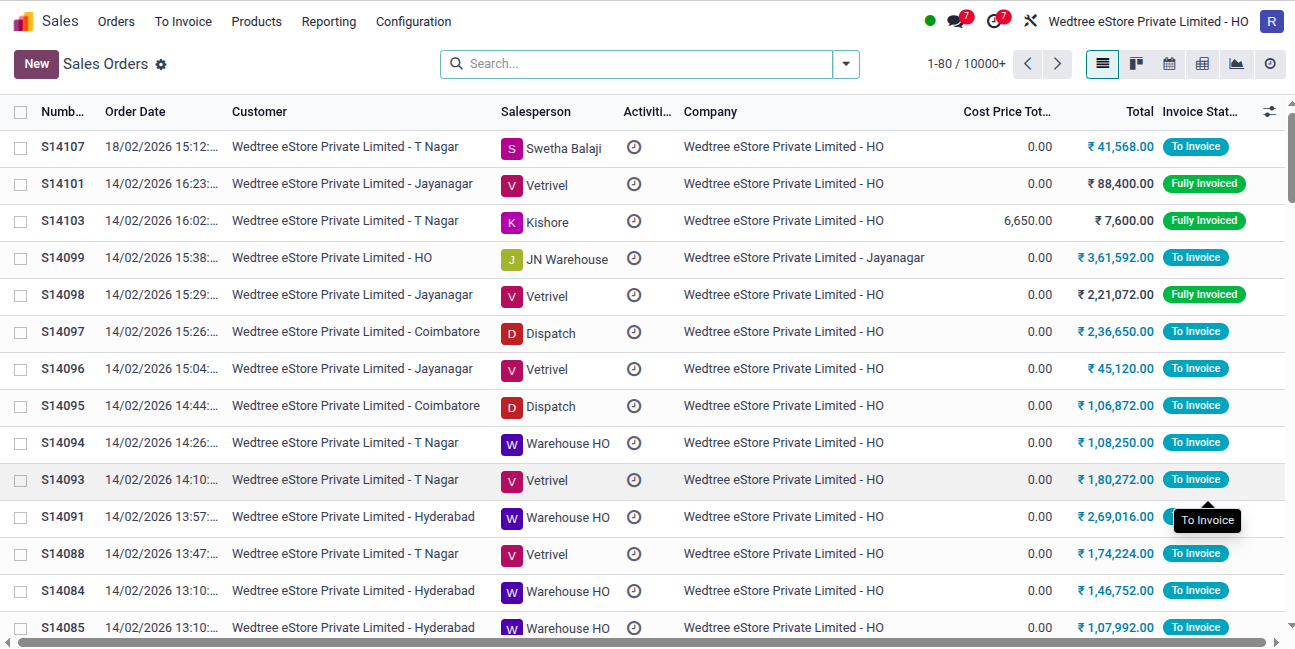
Task: Open optional columns adjust icon
Action: coord(1269,112)
